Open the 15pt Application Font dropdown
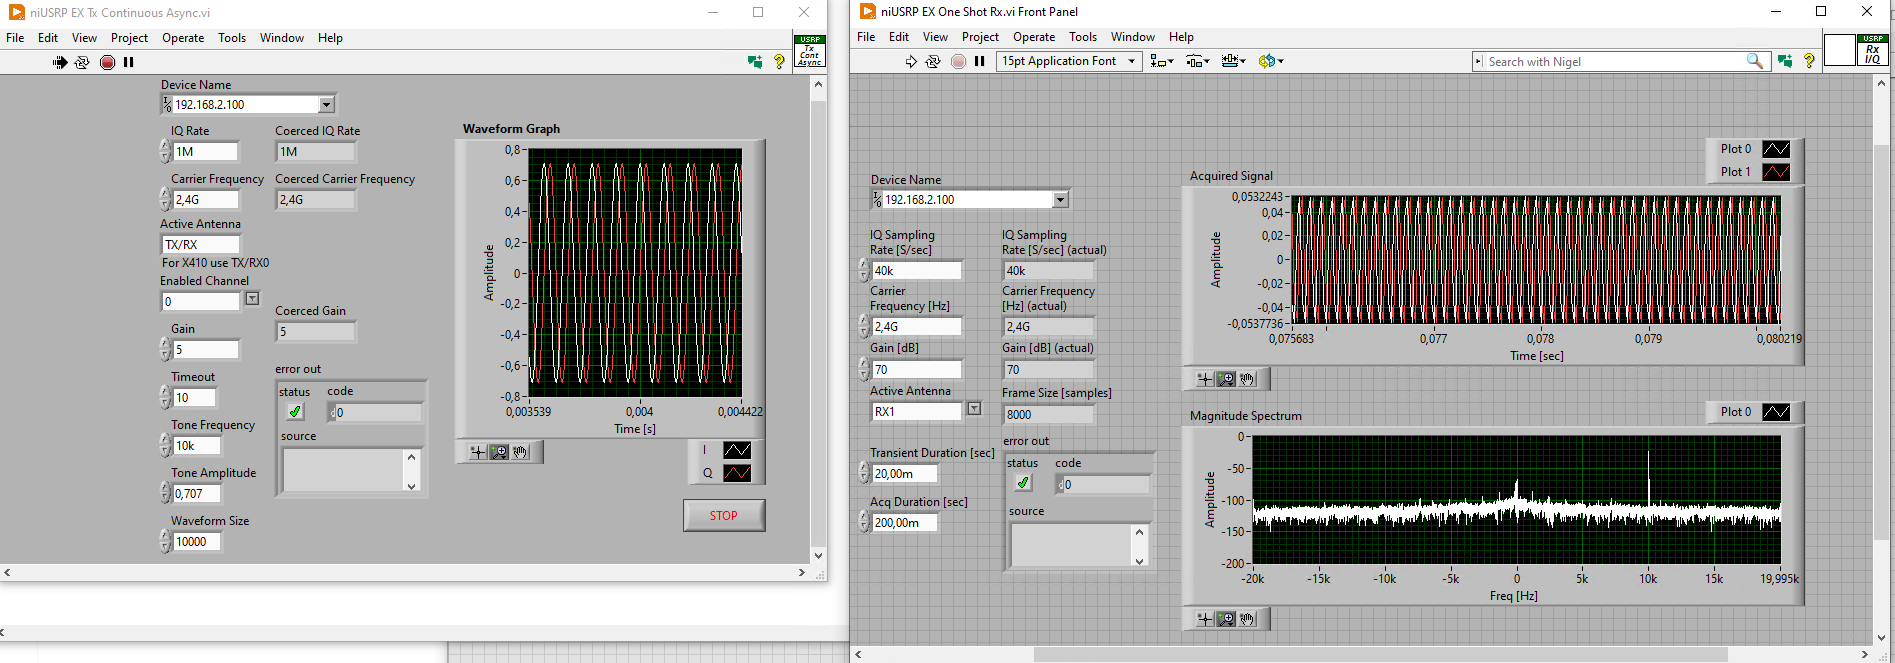 point(1069,61)
